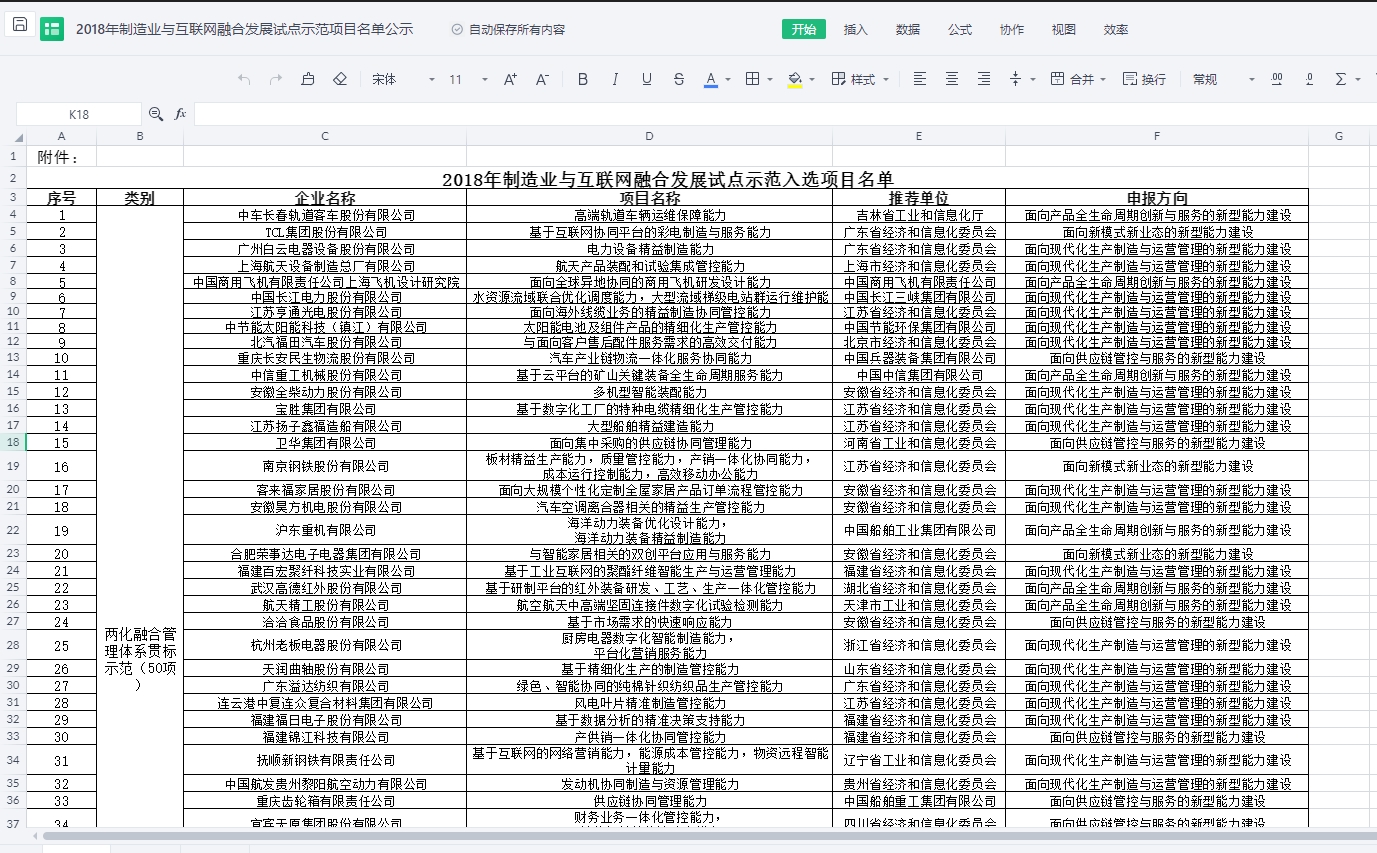Open the 常规 number format dropdown
1377x853 pixels.
coord(1223,79)
